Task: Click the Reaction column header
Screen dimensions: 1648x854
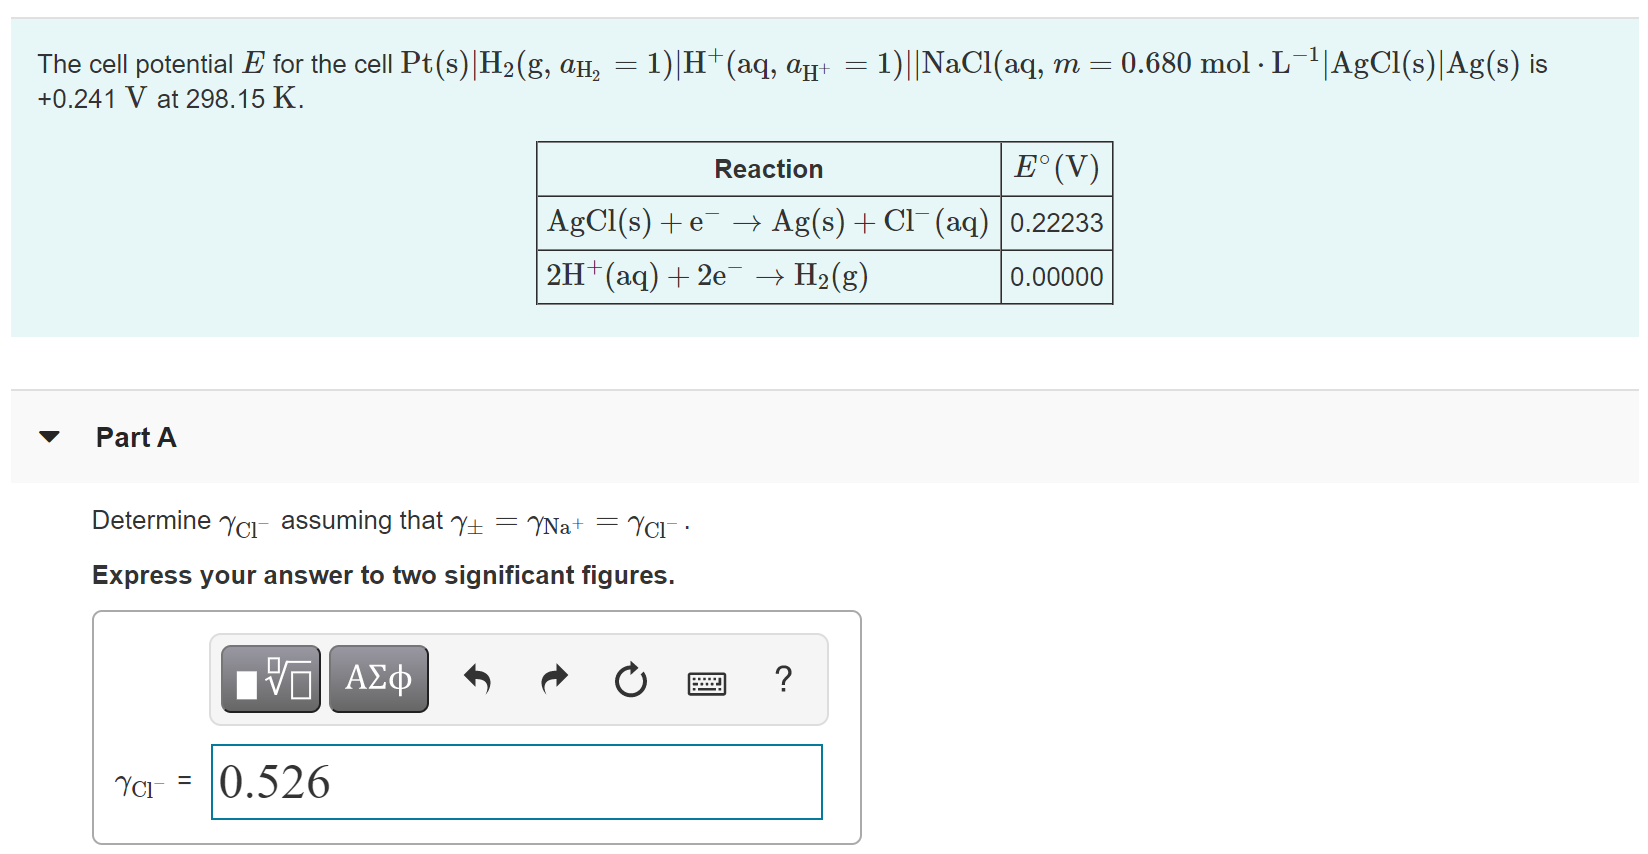Action: point(769,169)
